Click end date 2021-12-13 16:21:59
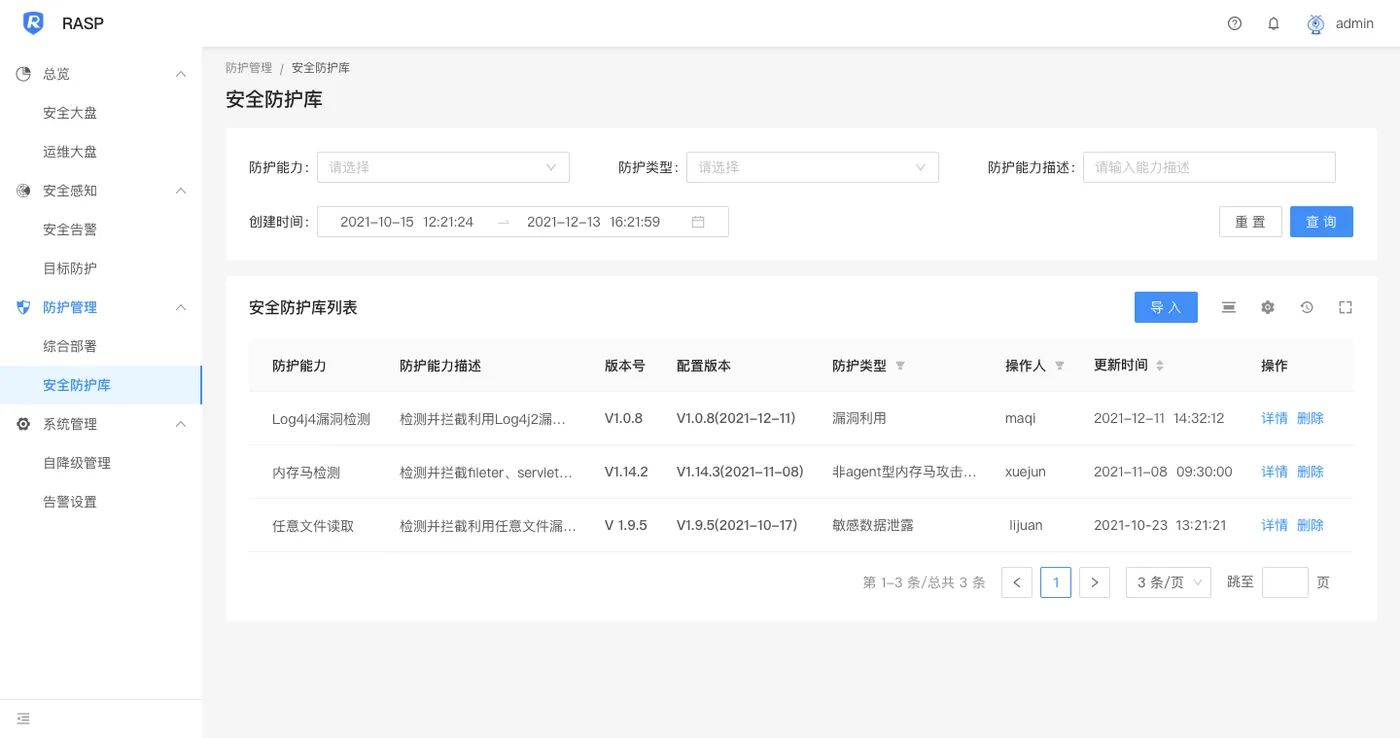This screenshot has width=1400, height=738. pos(593,222)
